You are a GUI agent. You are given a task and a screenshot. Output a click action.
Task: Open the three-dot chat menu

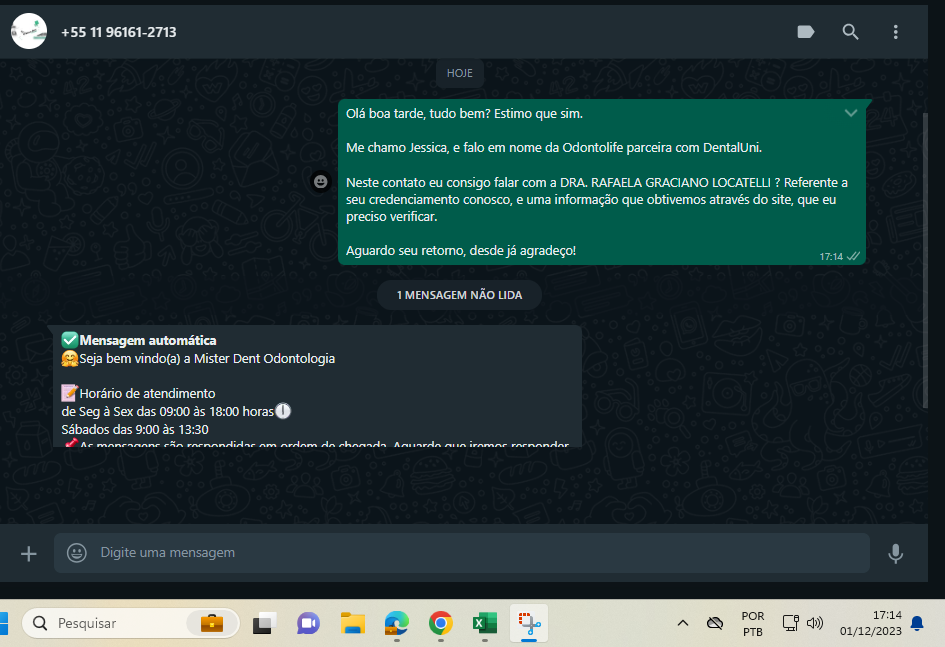896,32
